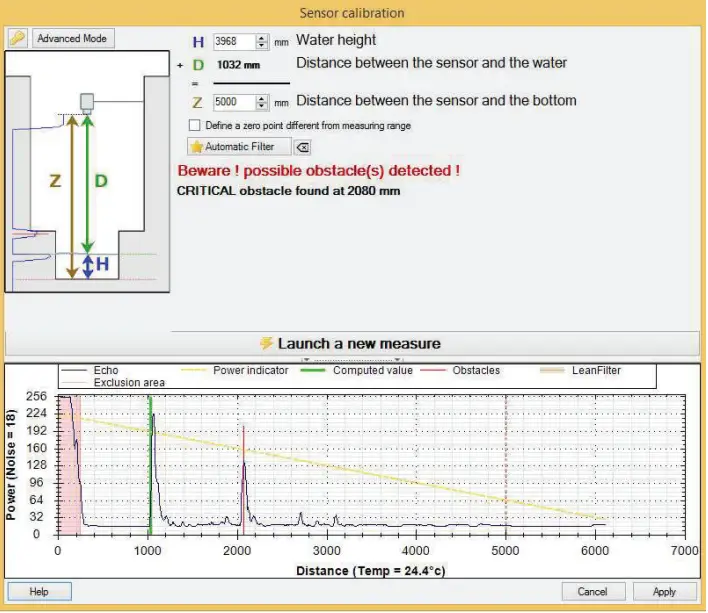Cancel the sensor calibration
The image size is (708, 613).
[593, 591]
